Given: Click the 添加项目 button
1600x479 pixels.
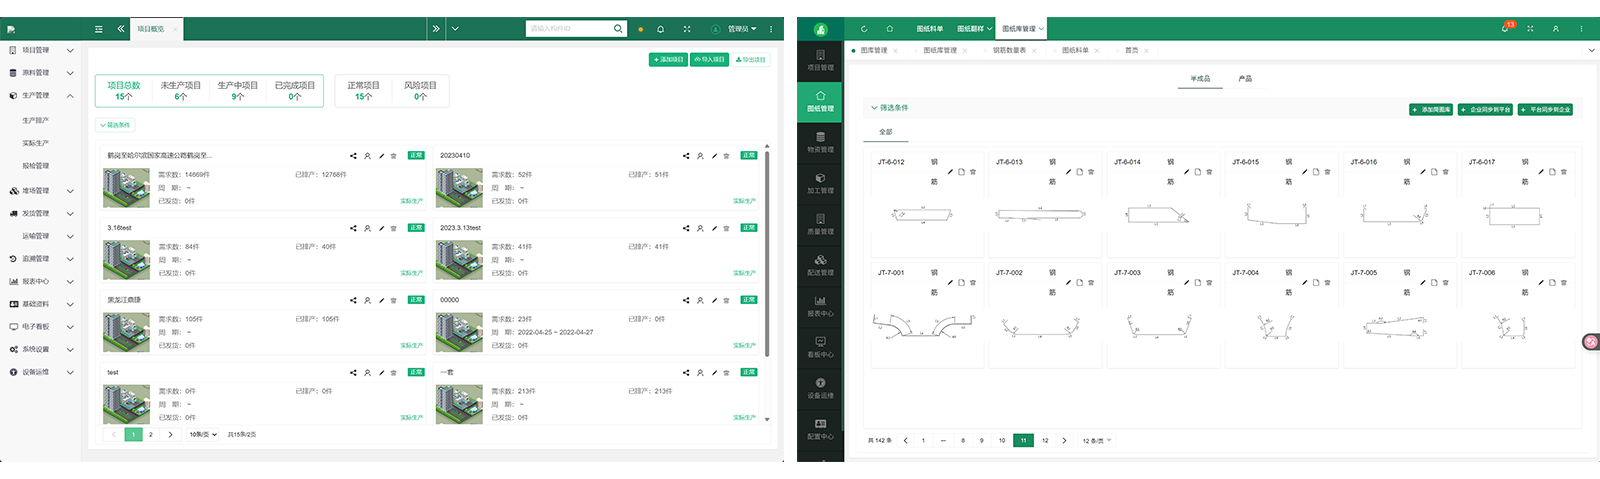Looking at the screenshot, I should pos(667,60).
